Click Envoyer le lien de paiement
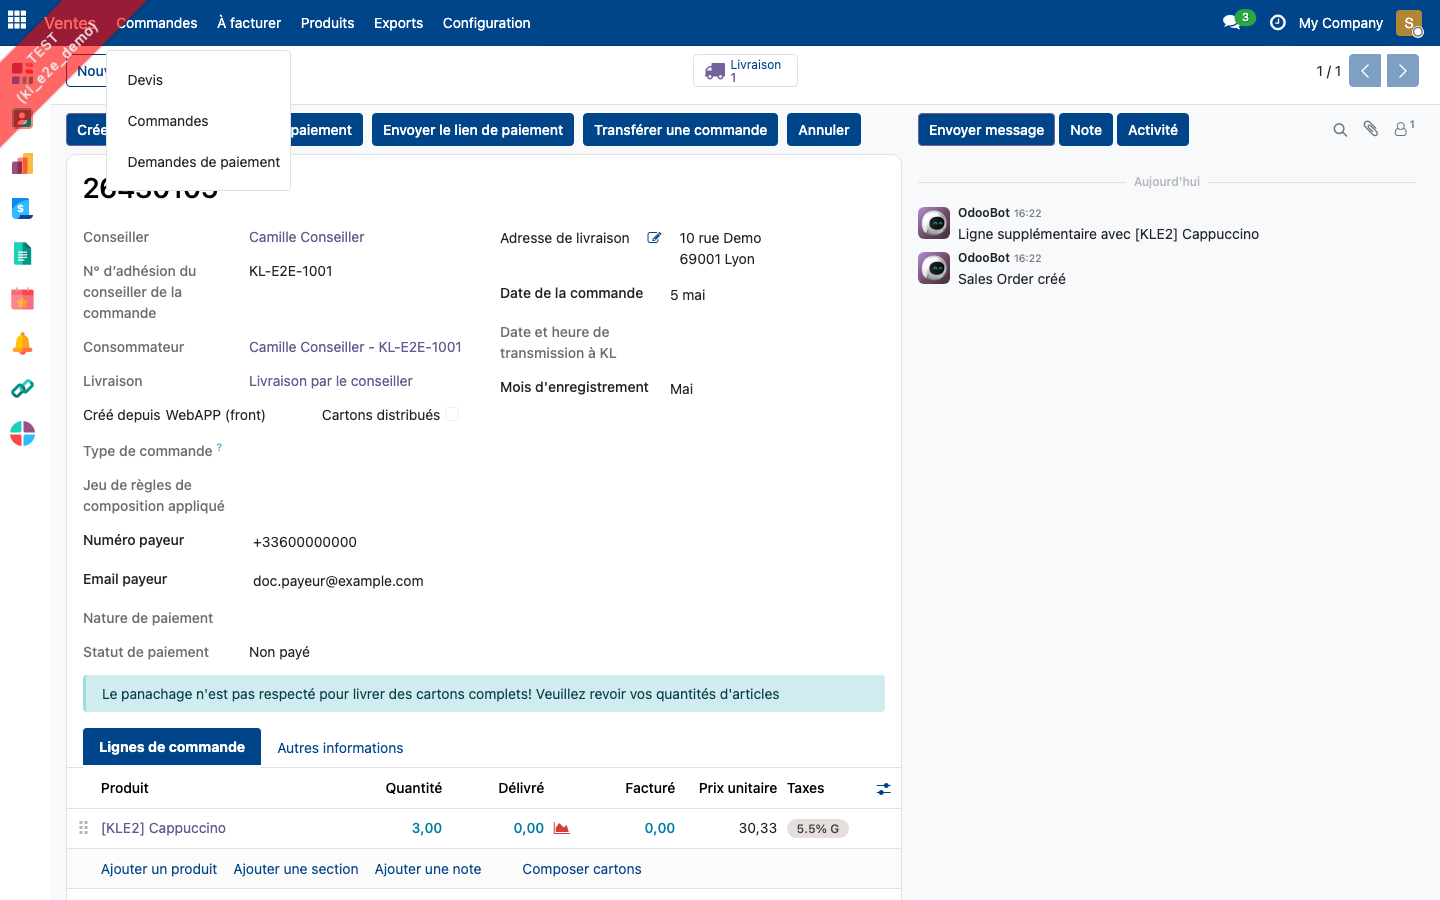 pos(473,130)
